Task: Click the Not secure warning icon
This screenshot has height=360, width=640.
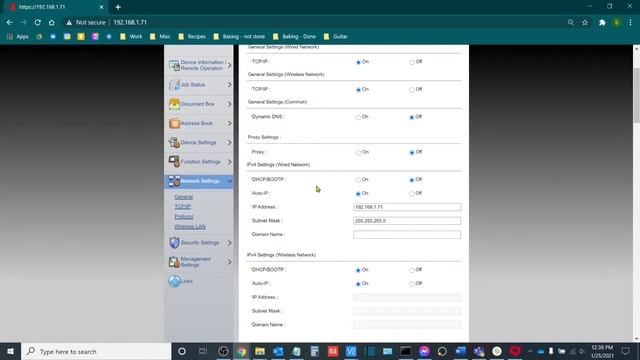Action: coord(69,22)
